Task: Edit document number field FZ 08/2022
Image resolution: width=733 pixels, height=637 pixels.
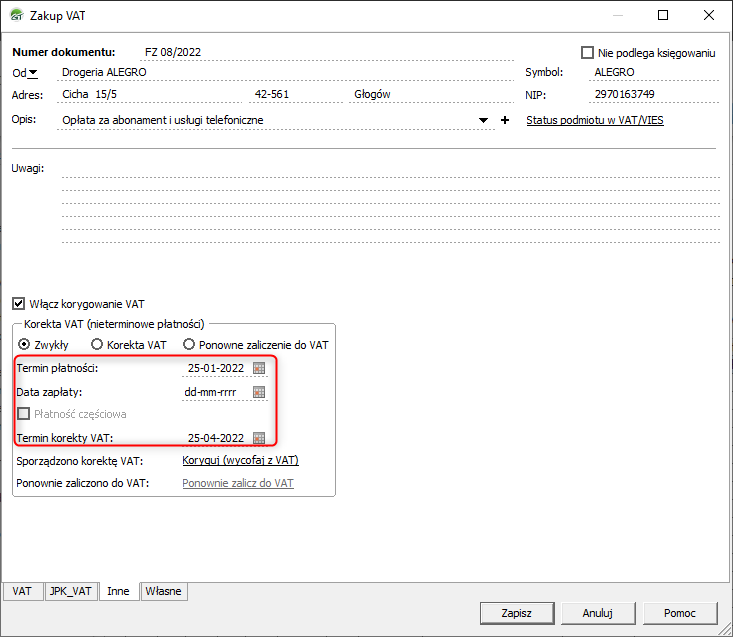Action: click(x=327, y=52)
